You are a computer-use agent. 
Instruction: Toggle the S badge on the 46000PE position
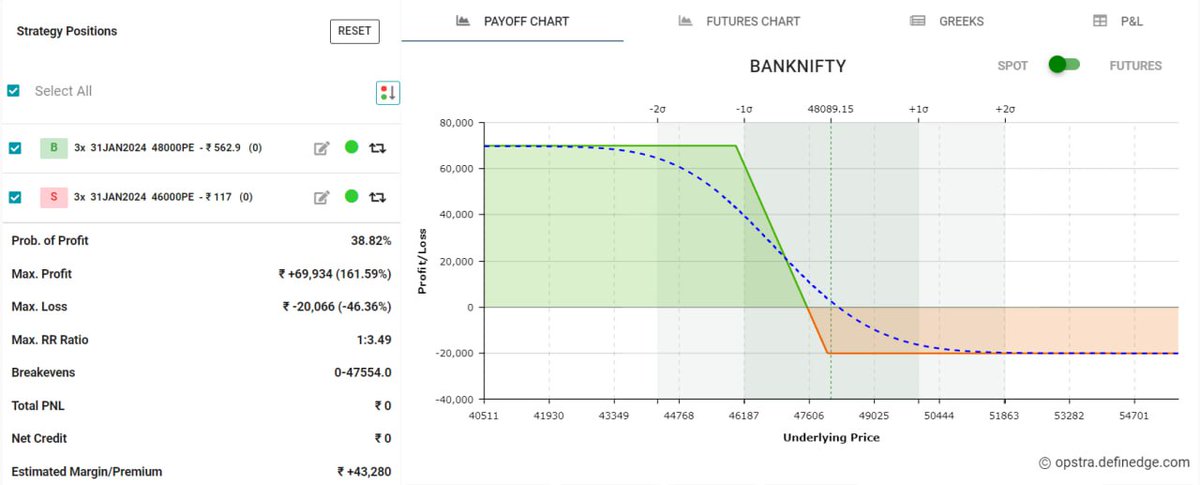[x=53, y=197]
